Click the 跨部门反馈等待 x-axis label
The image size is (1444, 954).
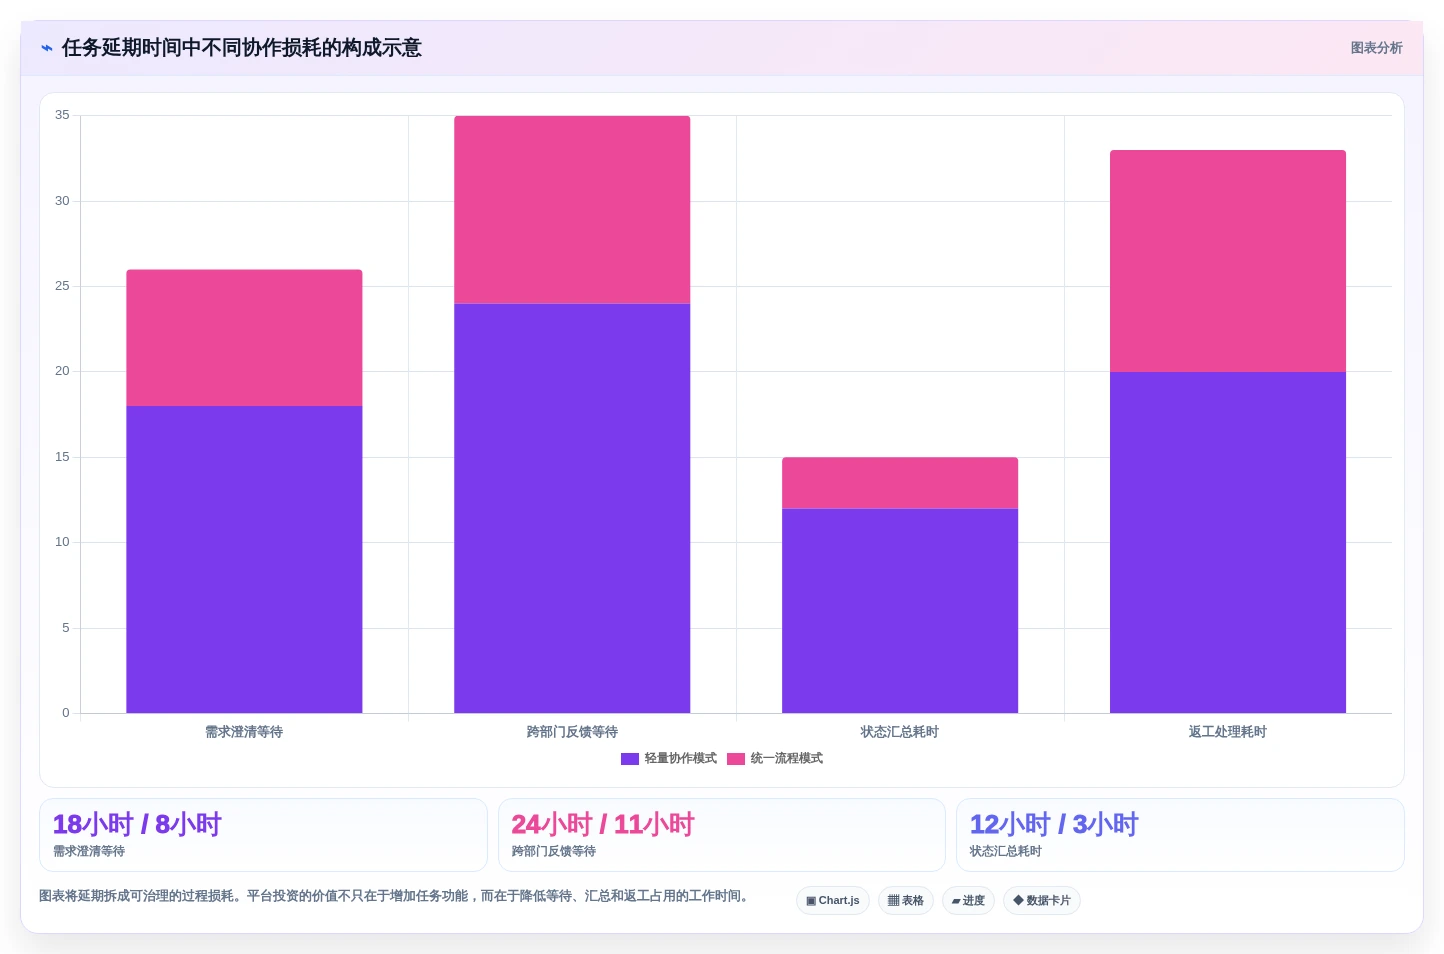(x=572, y=732)
